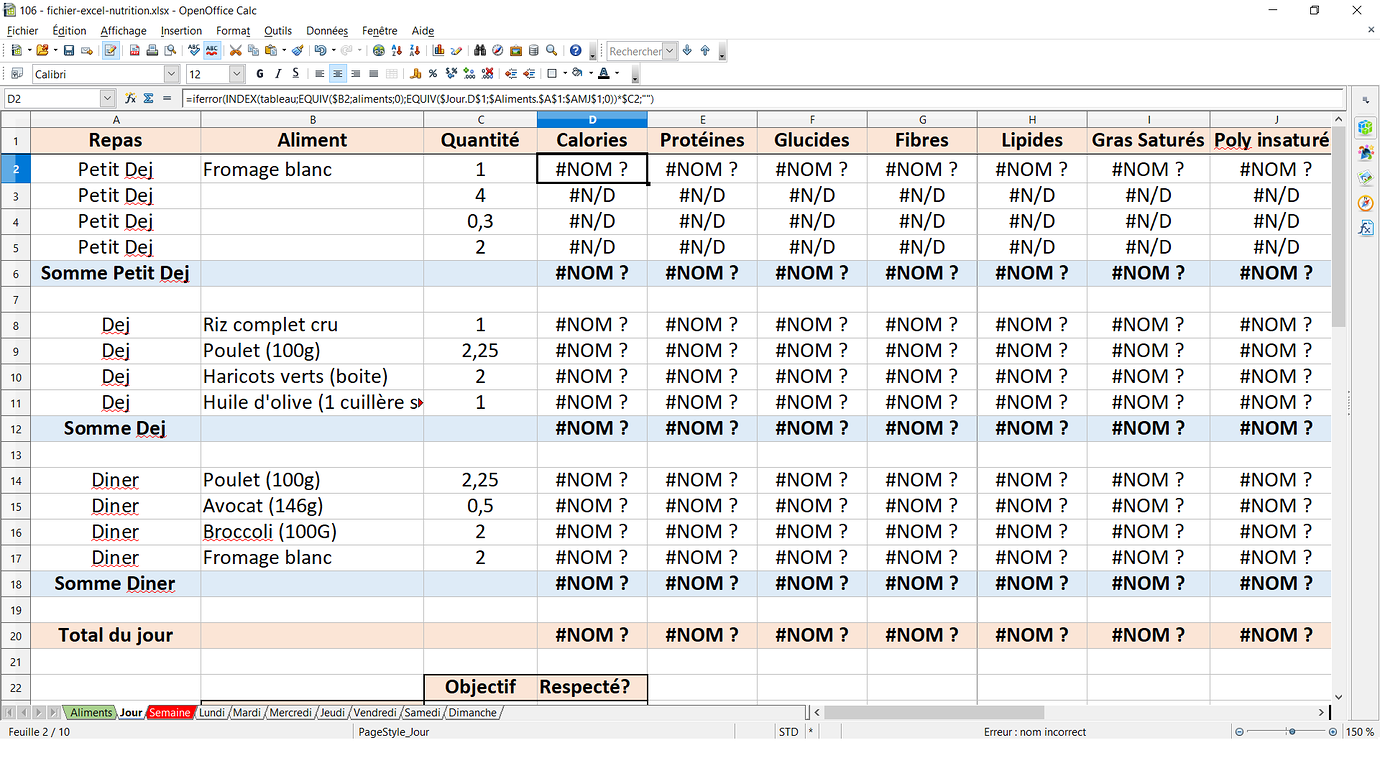Screen dimensions: 1380x776
Task: Open the Navigator from the sidebar
Action: [1364, 202]
